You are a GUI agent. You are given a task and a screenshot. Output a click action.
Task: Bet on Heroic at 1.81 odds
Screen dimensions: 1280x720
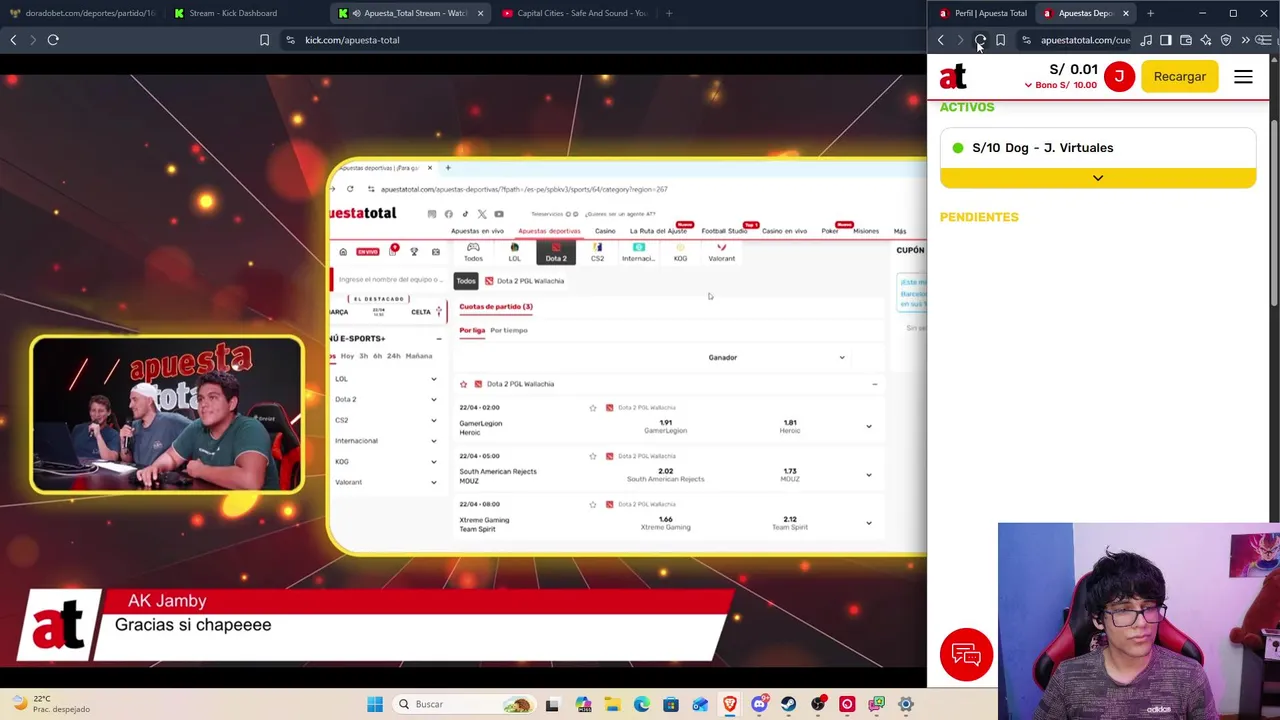(x=790, y=426)
